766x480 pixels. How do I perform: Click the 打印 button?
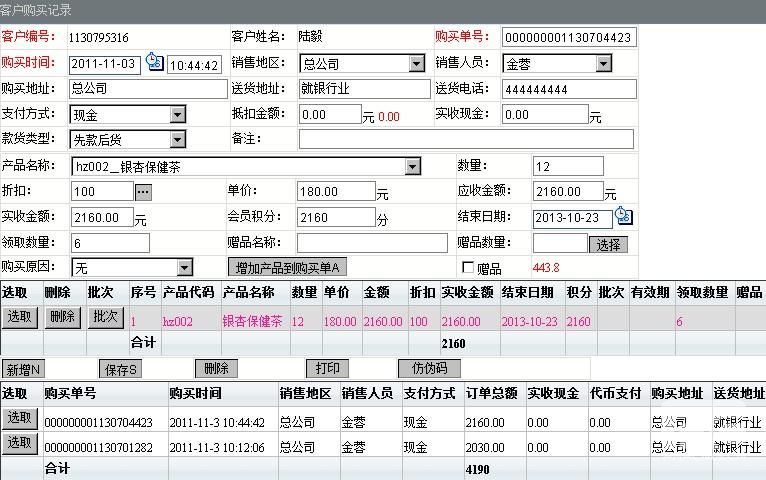click(327, 369)
